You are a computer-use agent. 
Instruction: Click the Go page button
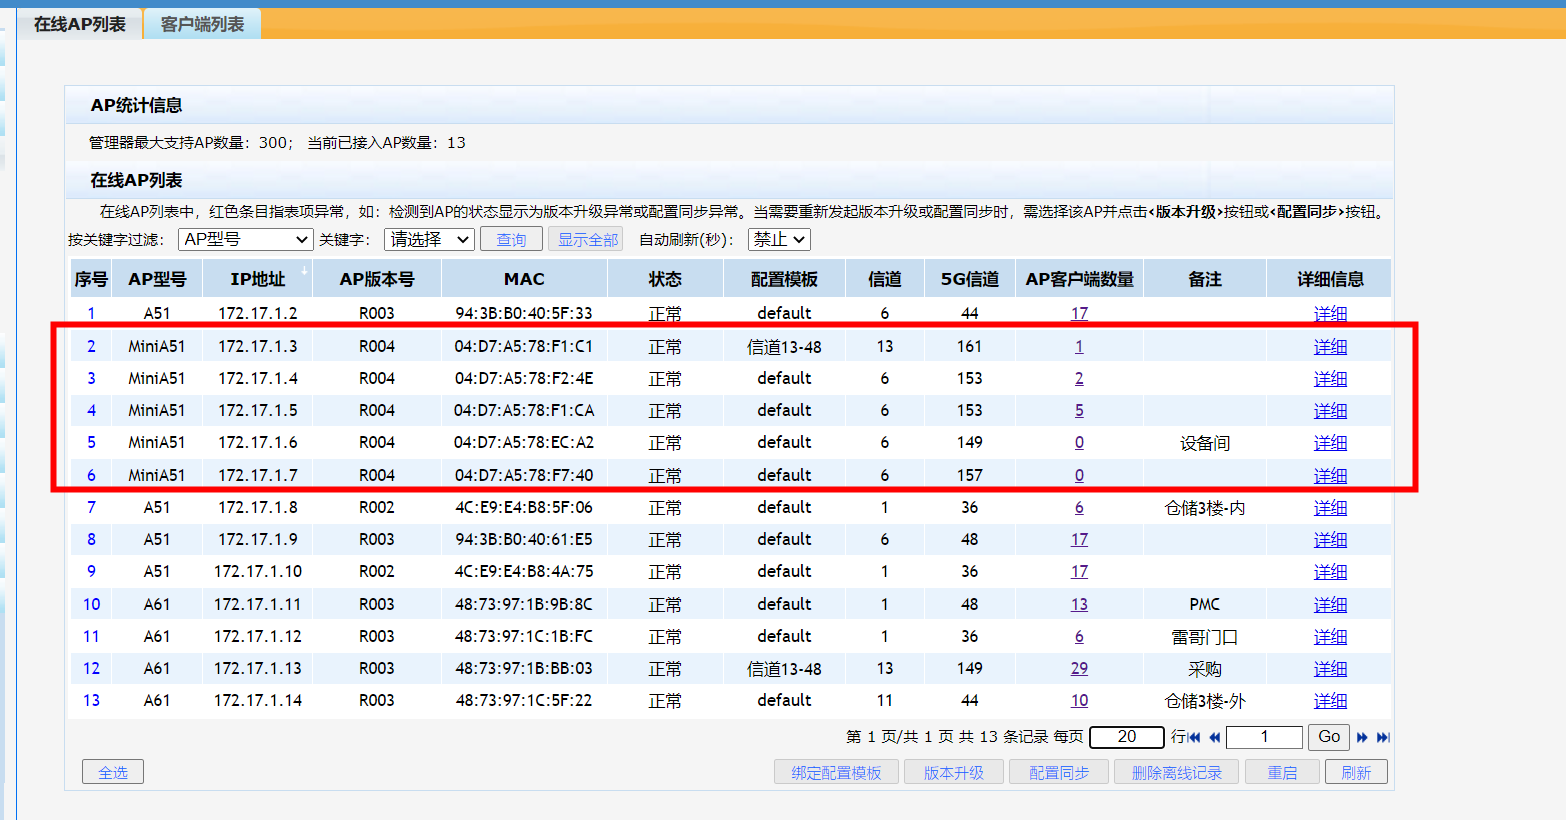point(1328,737)
